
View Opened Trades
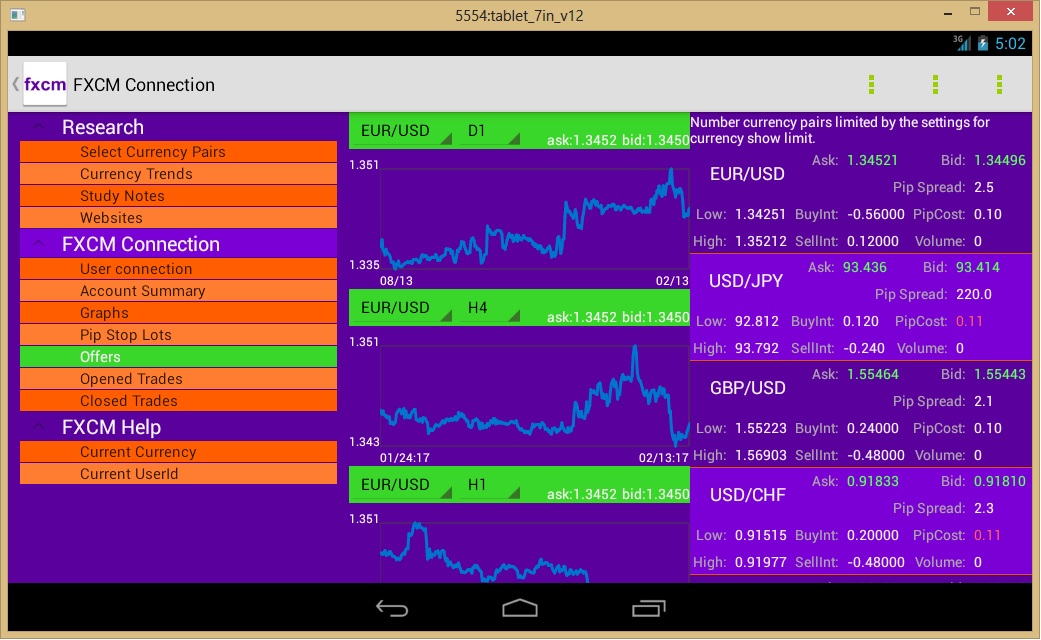[179, 378]
